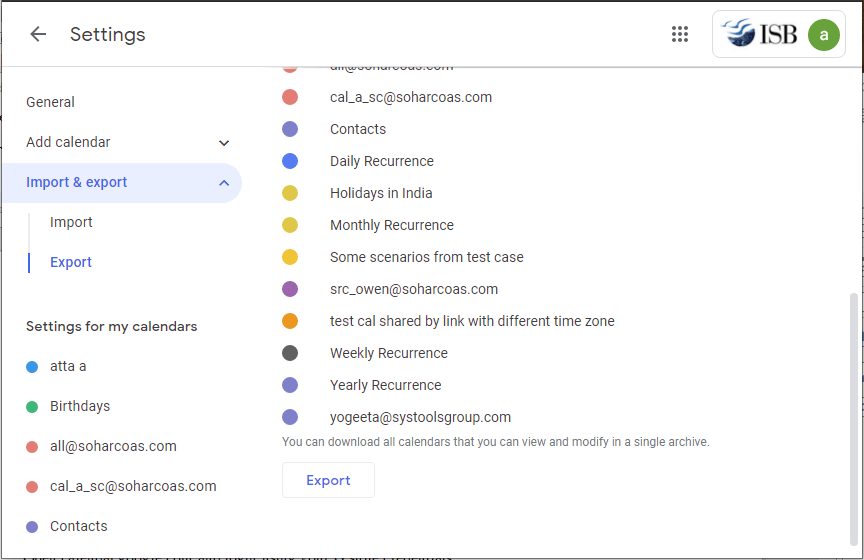
Task: Go back using the Settings back arrow
Action: point(38,34)
